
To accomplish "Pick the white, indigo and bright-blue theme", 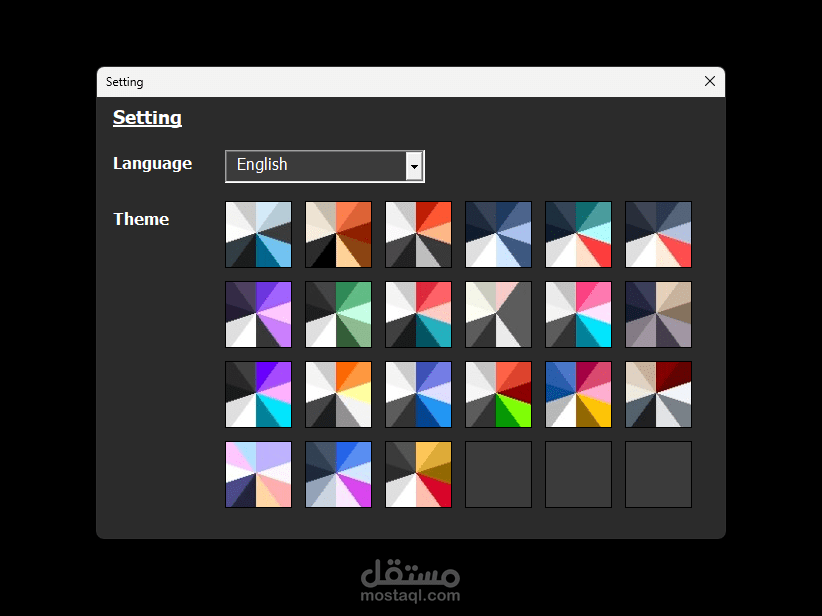I will 418,394.
